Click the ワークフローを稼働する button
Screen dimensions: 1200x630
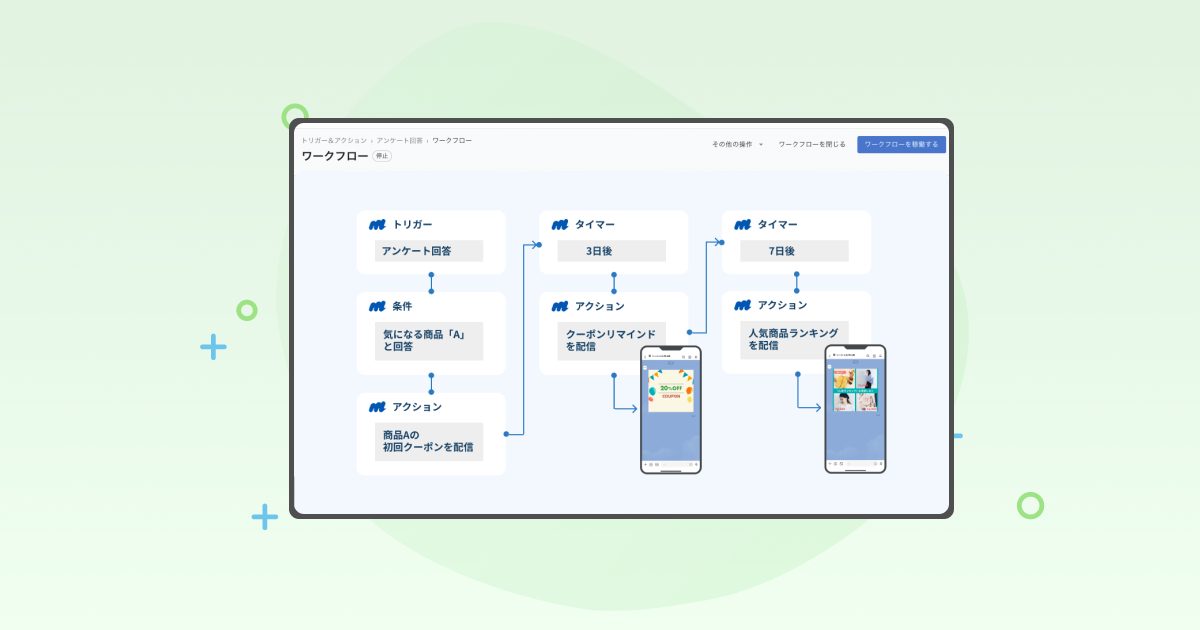901,144
